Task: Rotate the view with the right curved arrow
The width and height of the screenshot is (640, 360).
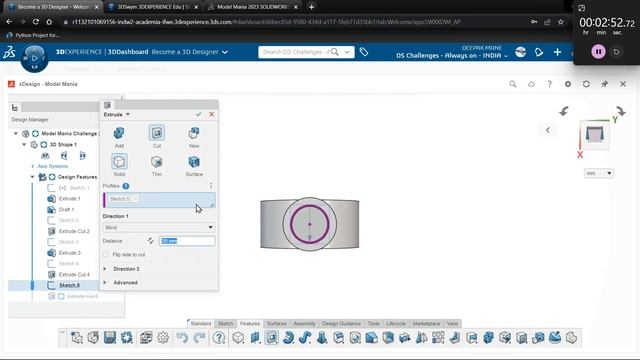Action: tap(620, 111)
